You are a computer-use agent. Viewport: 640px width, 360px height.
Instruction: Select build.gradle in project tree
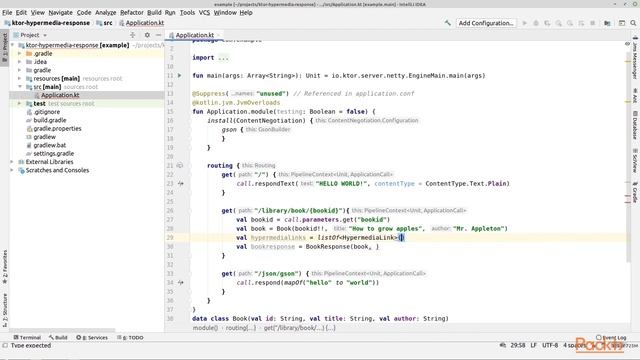[50, 120]
